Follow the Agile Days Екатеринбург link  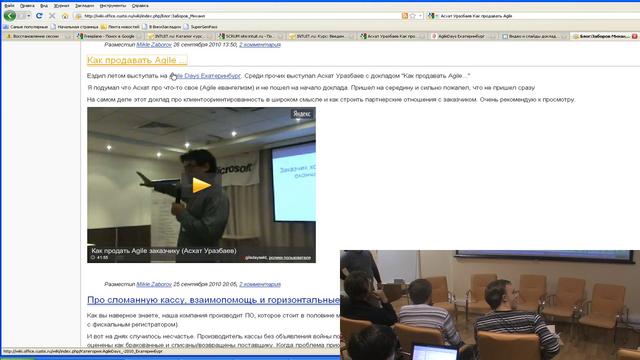[205, 76]
